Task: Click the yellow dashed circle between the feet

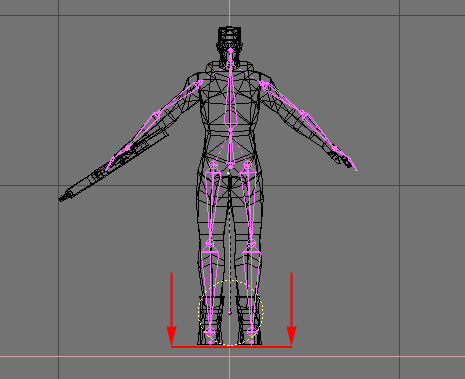Action: click(231, 313)
